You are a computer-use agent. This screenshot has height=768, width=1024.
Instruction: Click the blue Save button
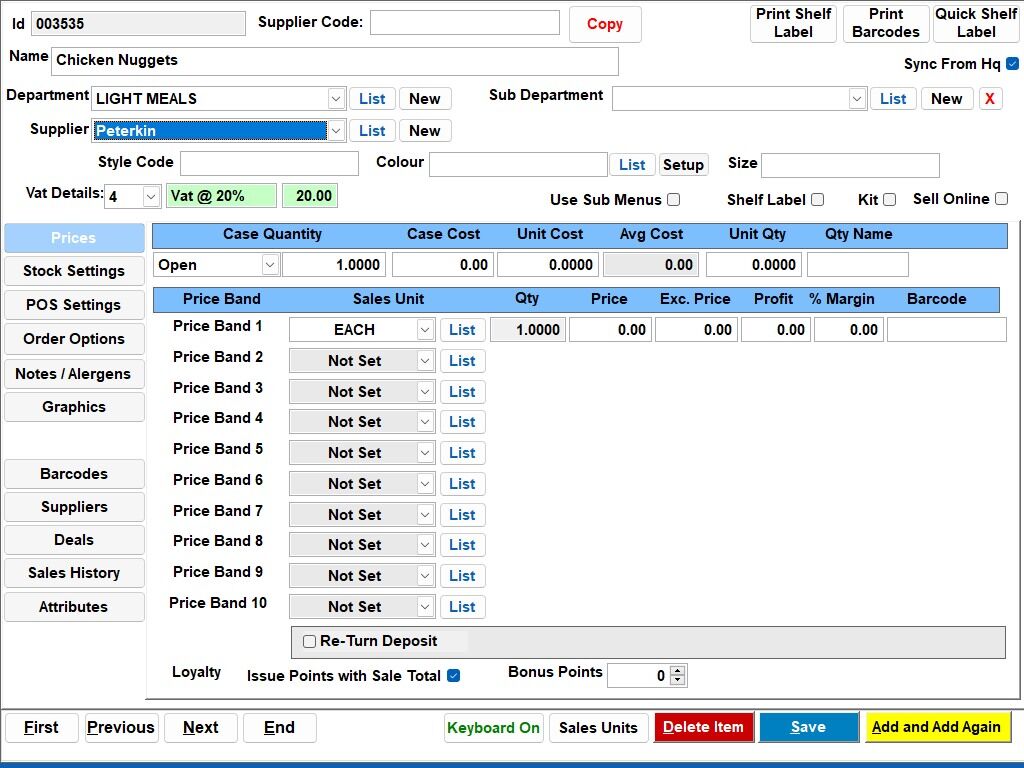tap(808, 728)
